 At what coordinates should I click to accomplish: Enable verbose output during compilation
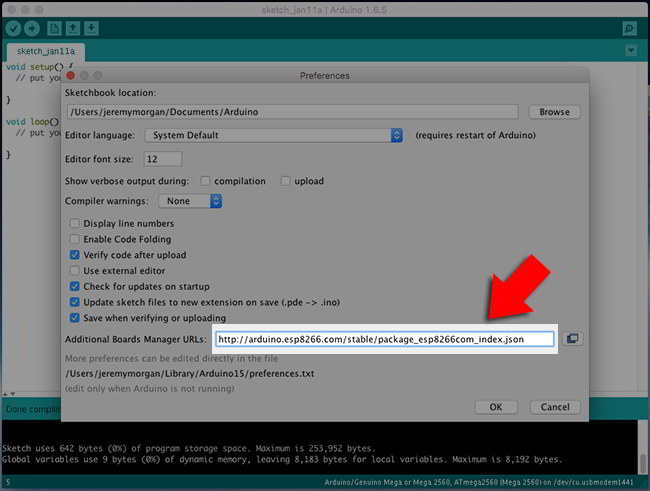click(205, 181)
